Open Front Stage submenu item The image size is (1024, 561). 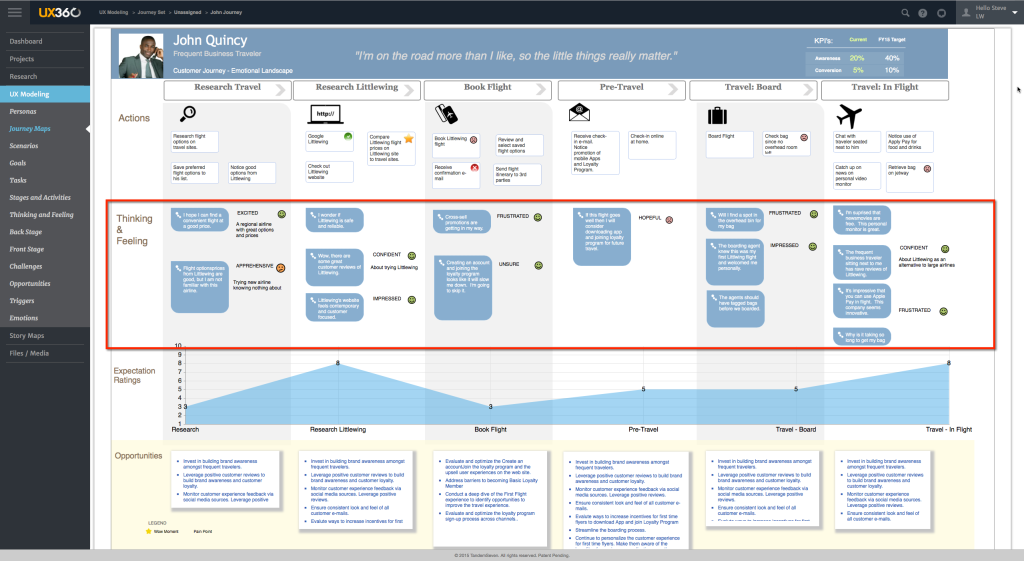pos(26,249)
